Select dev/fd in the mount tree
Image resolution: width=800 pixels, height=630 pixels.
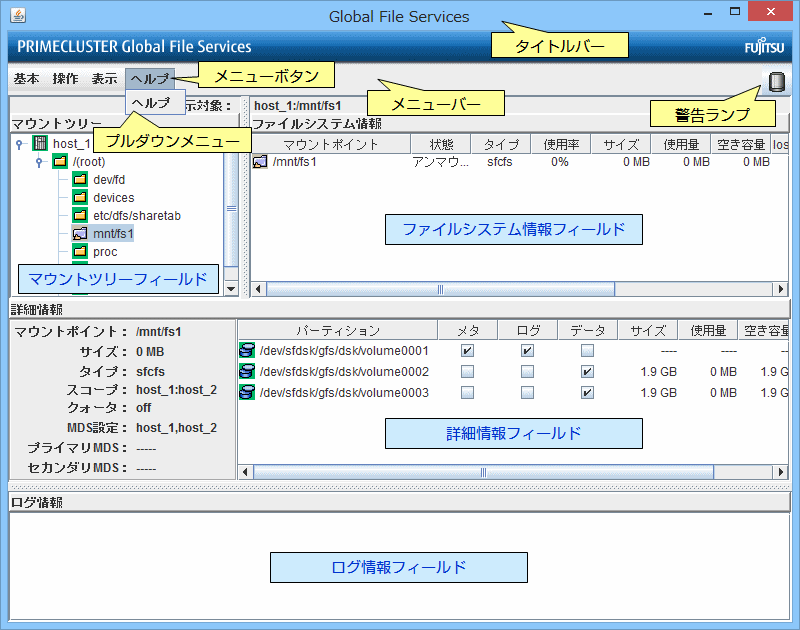click(109, 180)
